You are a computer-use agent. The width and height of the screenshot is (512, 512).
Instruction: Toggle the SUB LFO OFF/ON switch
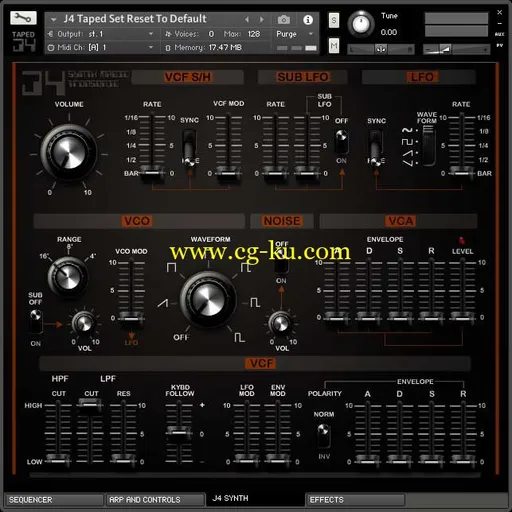(341, 141)
